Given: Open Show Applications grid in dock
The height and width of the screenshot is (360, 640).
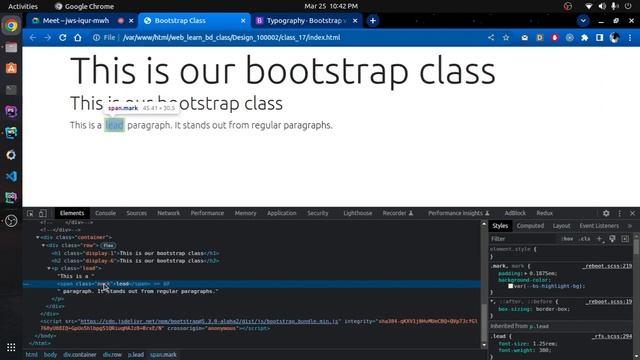Looking at the screenshot, I should (x=11, y=347).
